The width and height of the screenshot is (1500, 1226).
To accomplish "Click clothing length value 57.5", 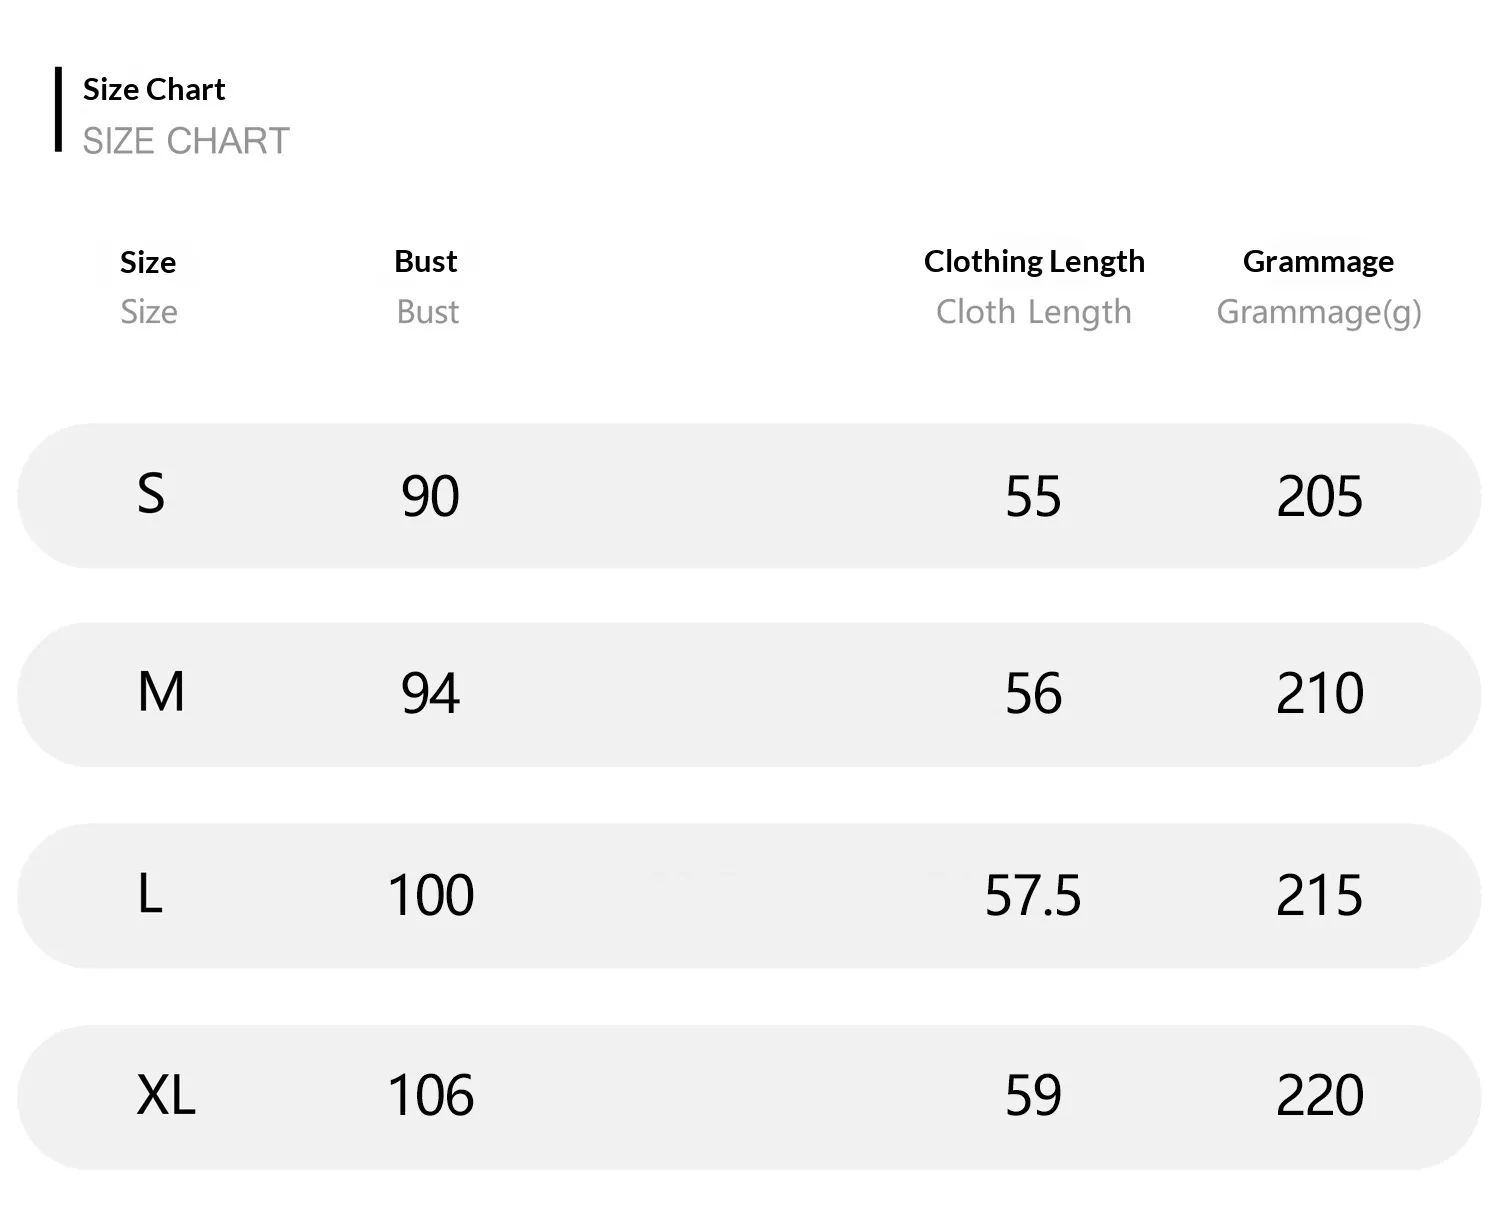I will (x=1033, y=895).
